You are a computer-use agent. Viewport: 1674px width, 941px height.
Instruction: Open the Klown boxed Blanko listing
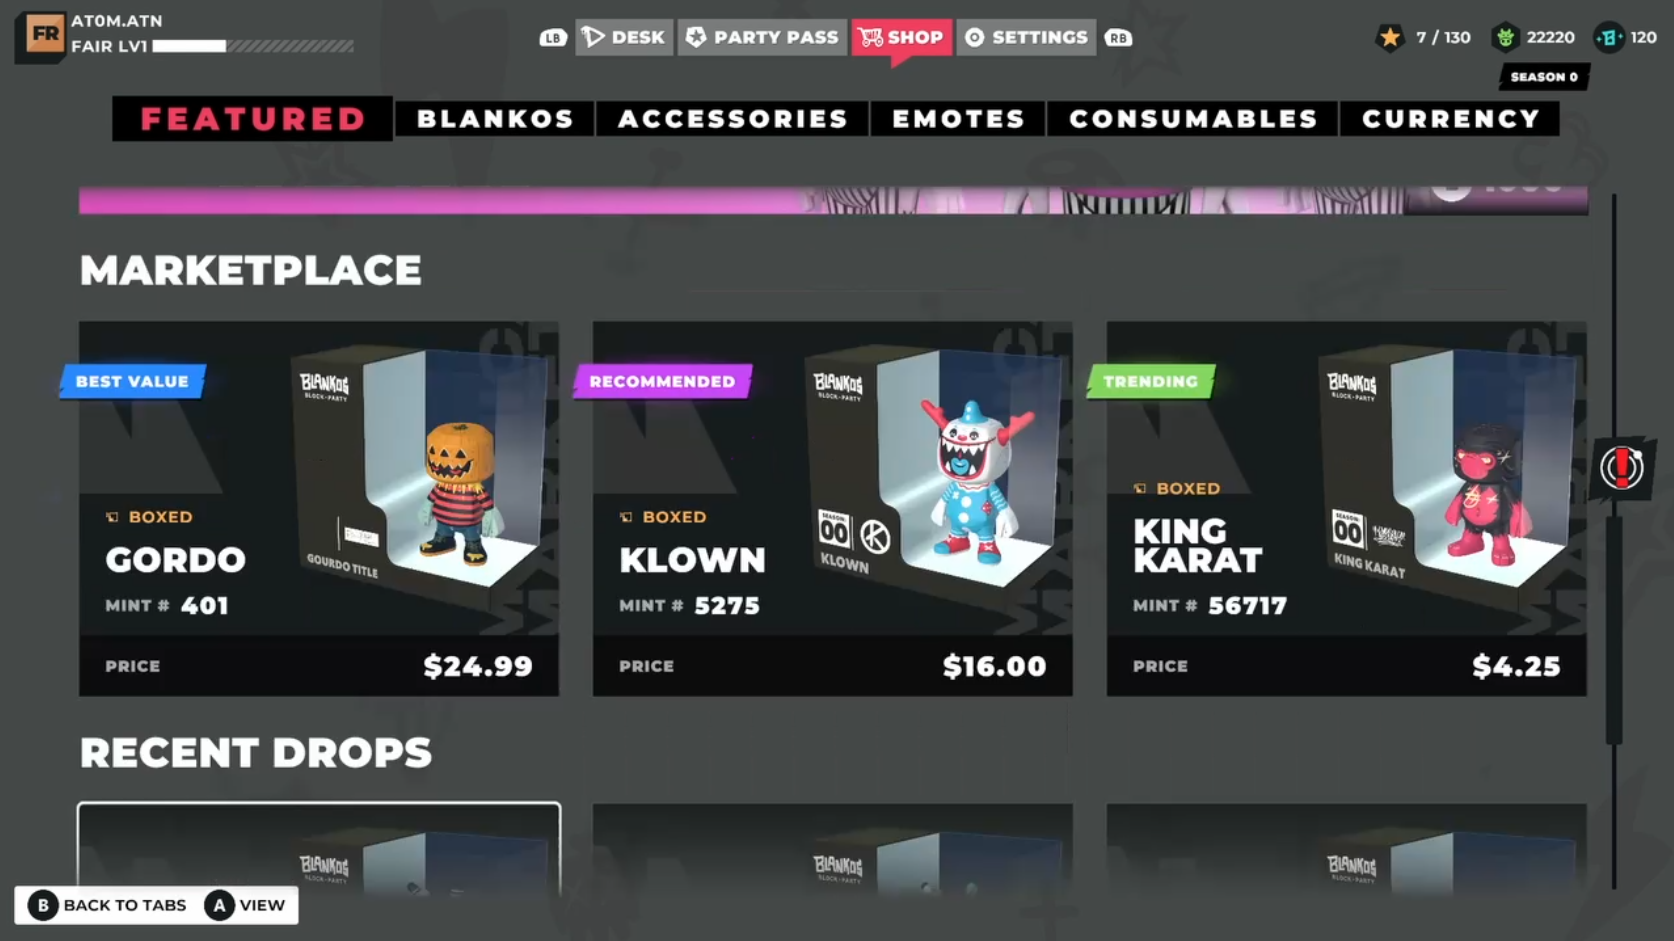(832, 508)
